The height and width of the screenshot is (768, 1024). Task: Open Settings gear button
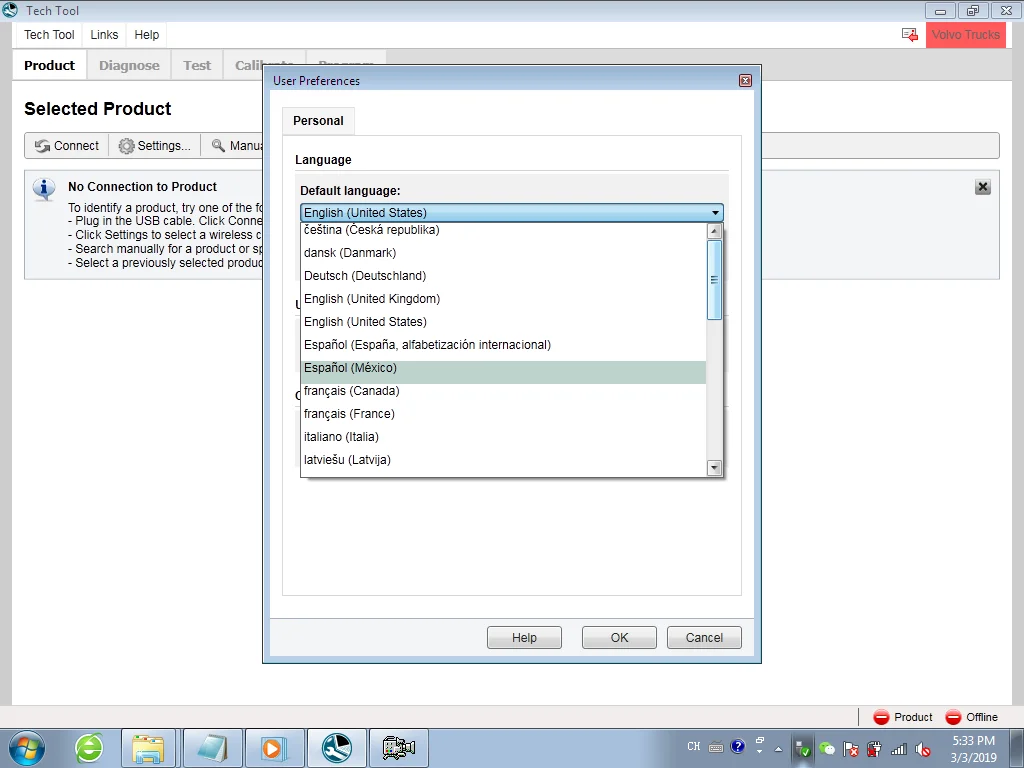coord(155,146)
